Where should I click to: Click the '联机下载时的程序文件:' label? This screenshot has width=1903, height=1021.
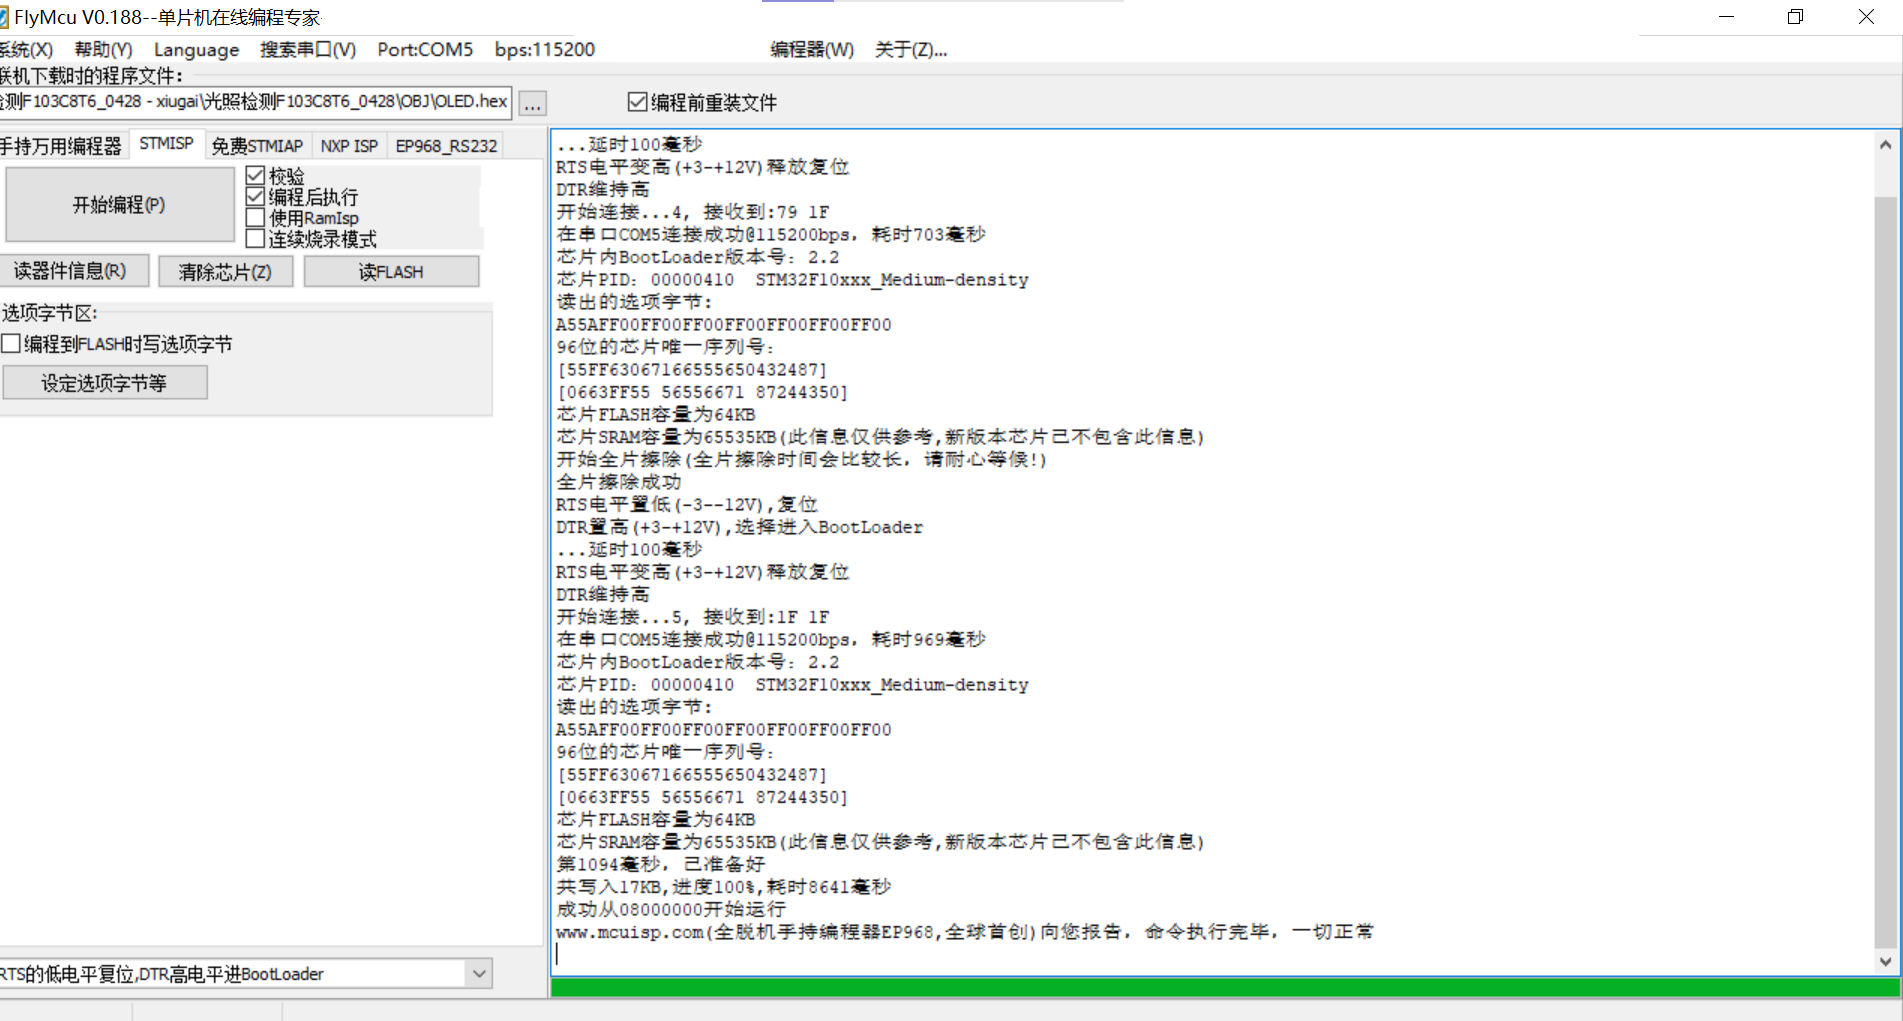(x=91, y=76)
